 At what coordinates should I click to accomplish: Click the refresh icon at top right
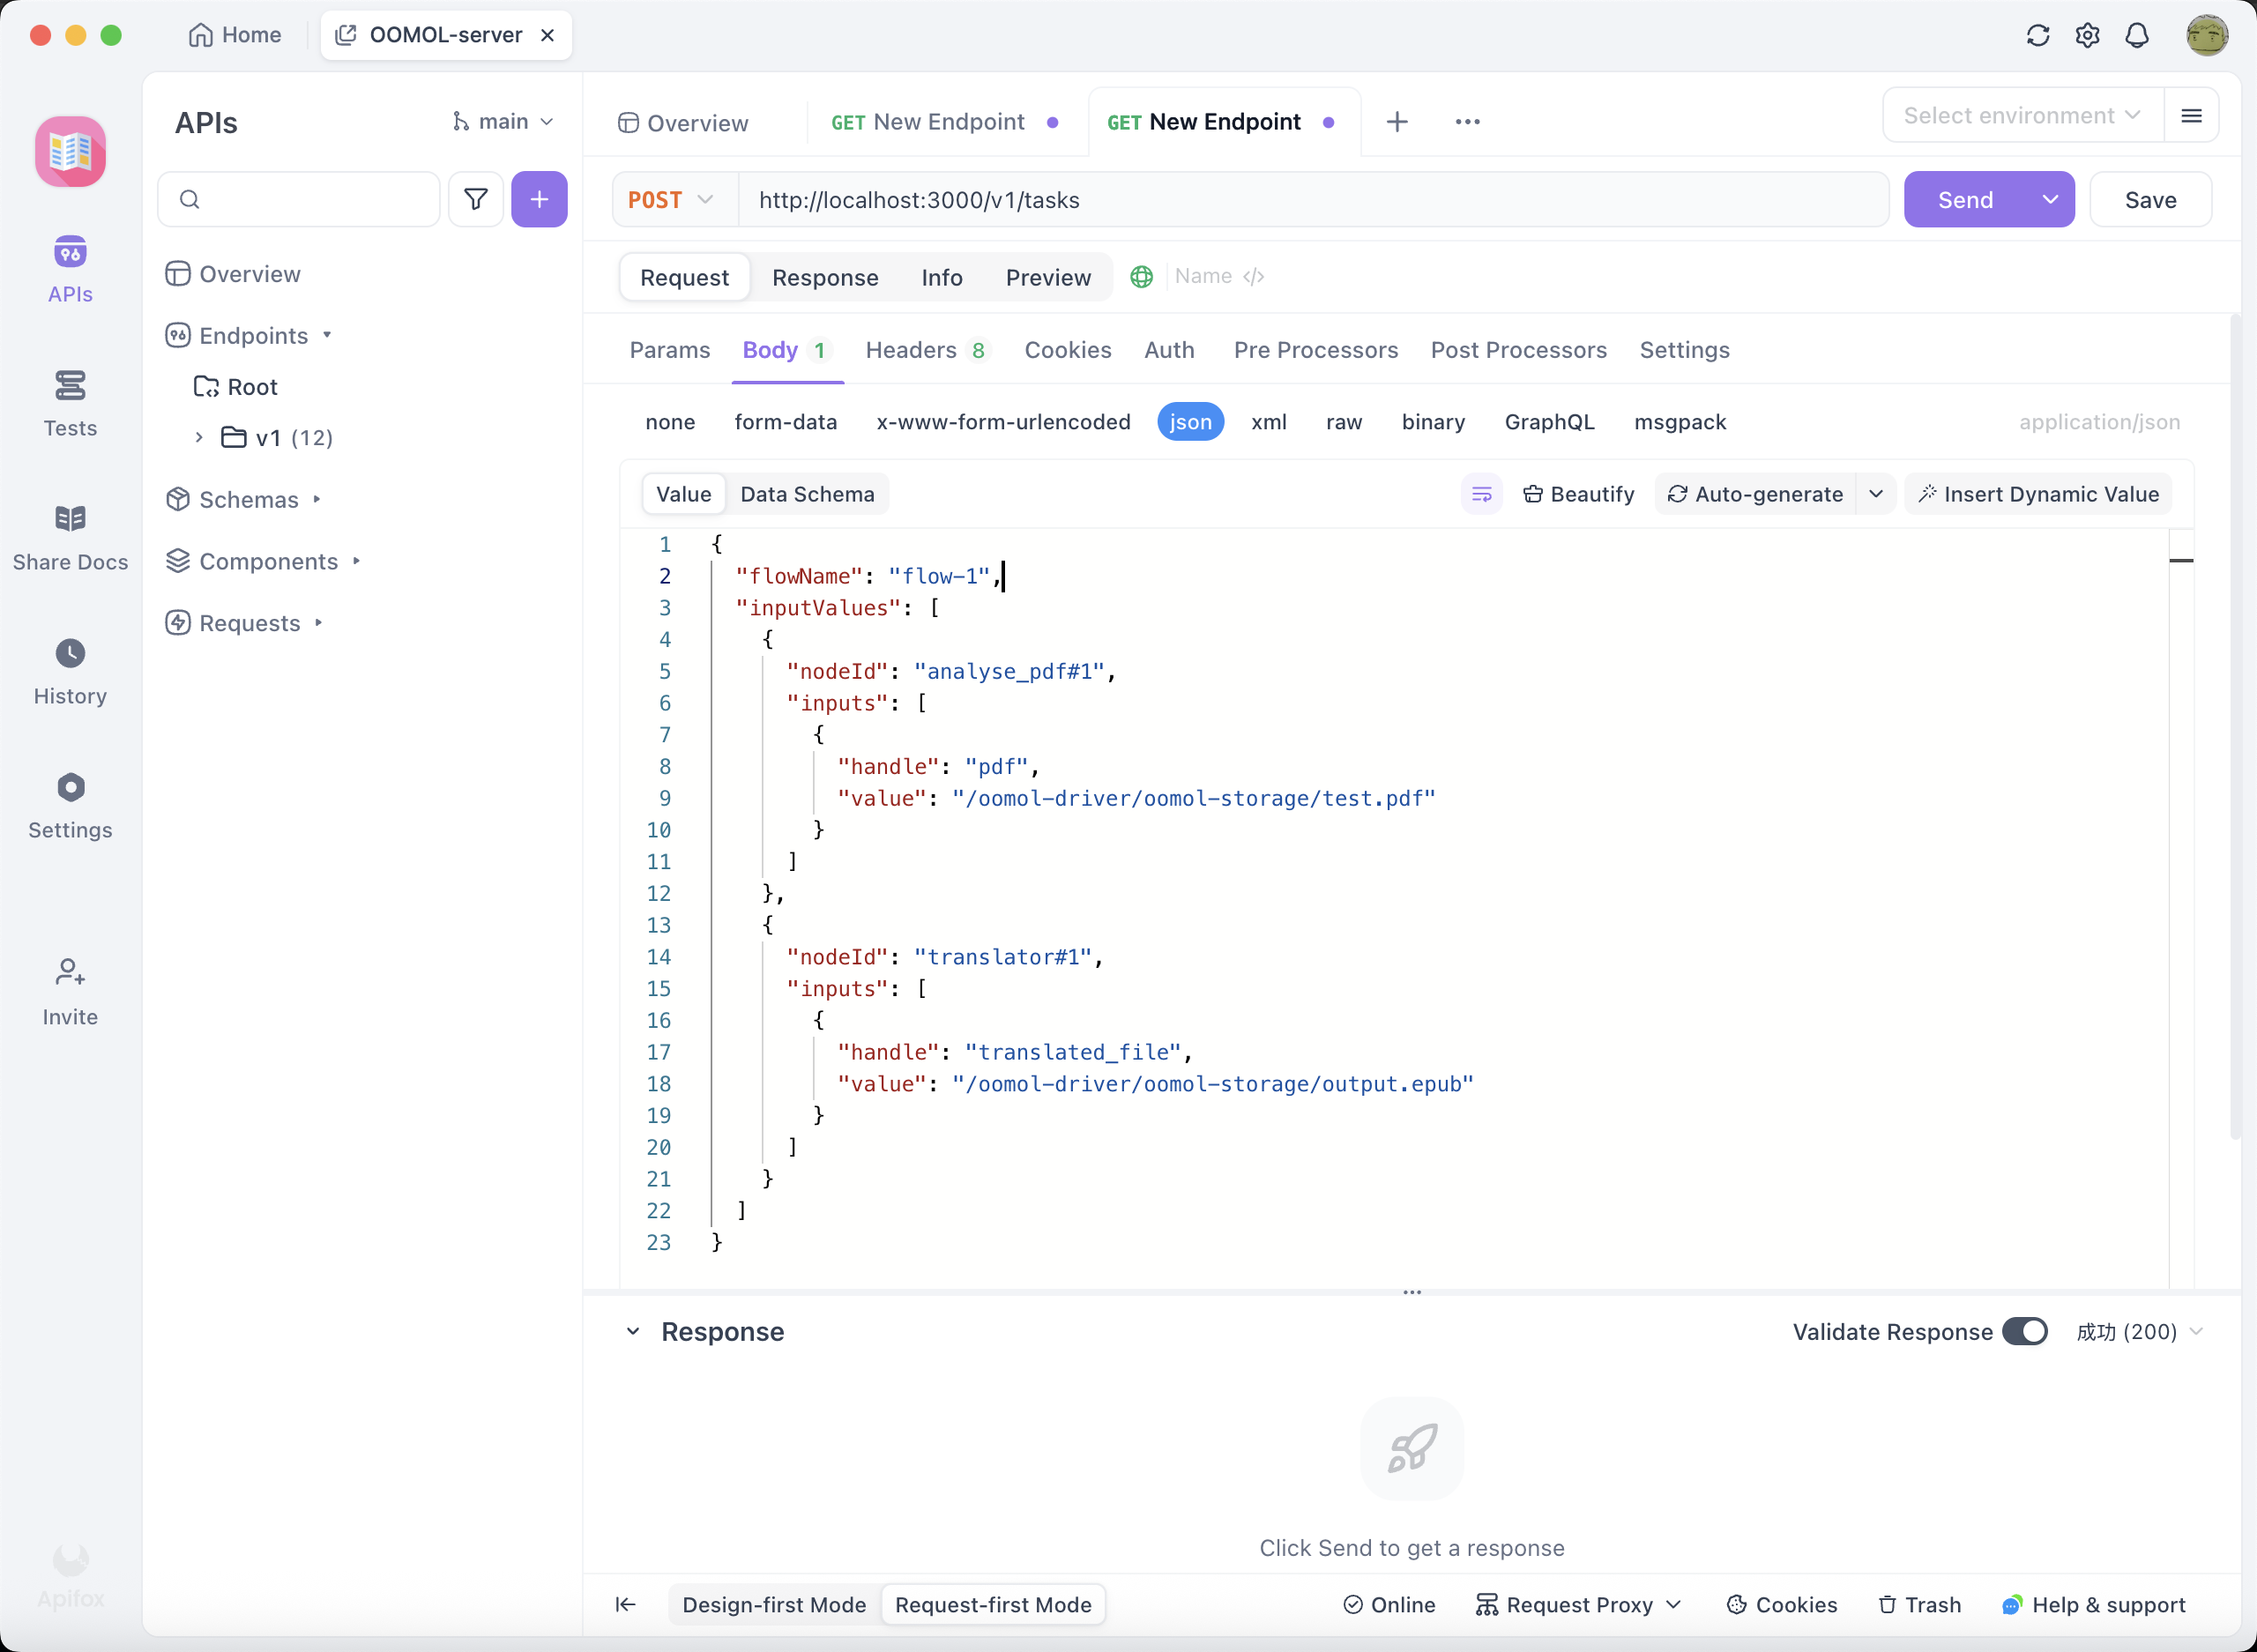pyautogui.click(x=2037, y=36)
